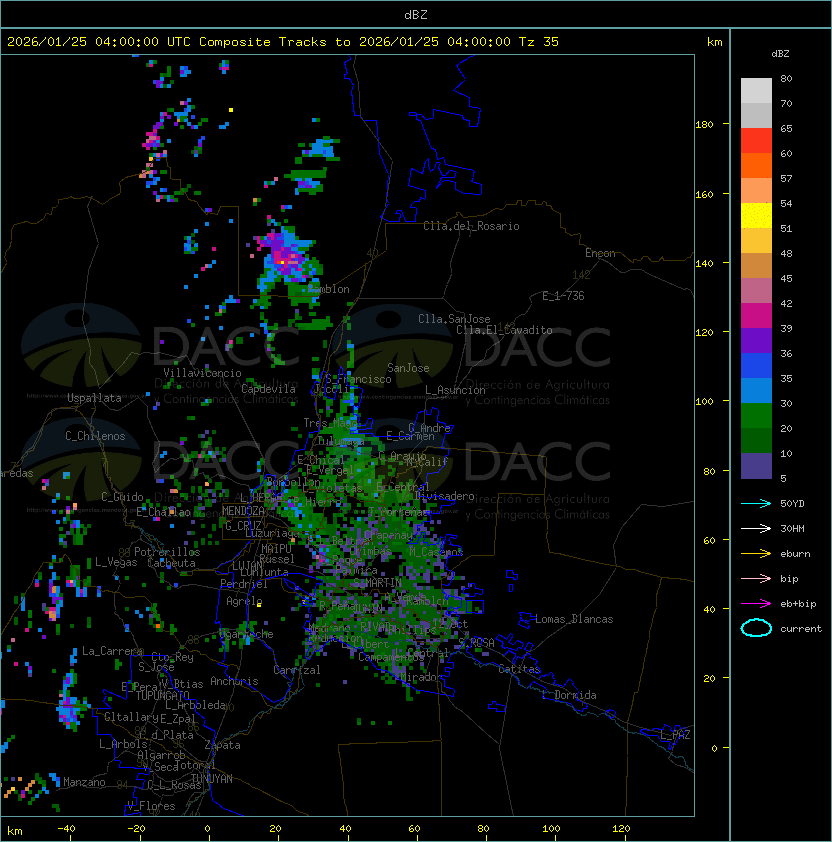Image resolution: width=832 pixels, height=842 pixels.
Task: Click the 'Cacheuta' map label
Action: coord(171,563)
